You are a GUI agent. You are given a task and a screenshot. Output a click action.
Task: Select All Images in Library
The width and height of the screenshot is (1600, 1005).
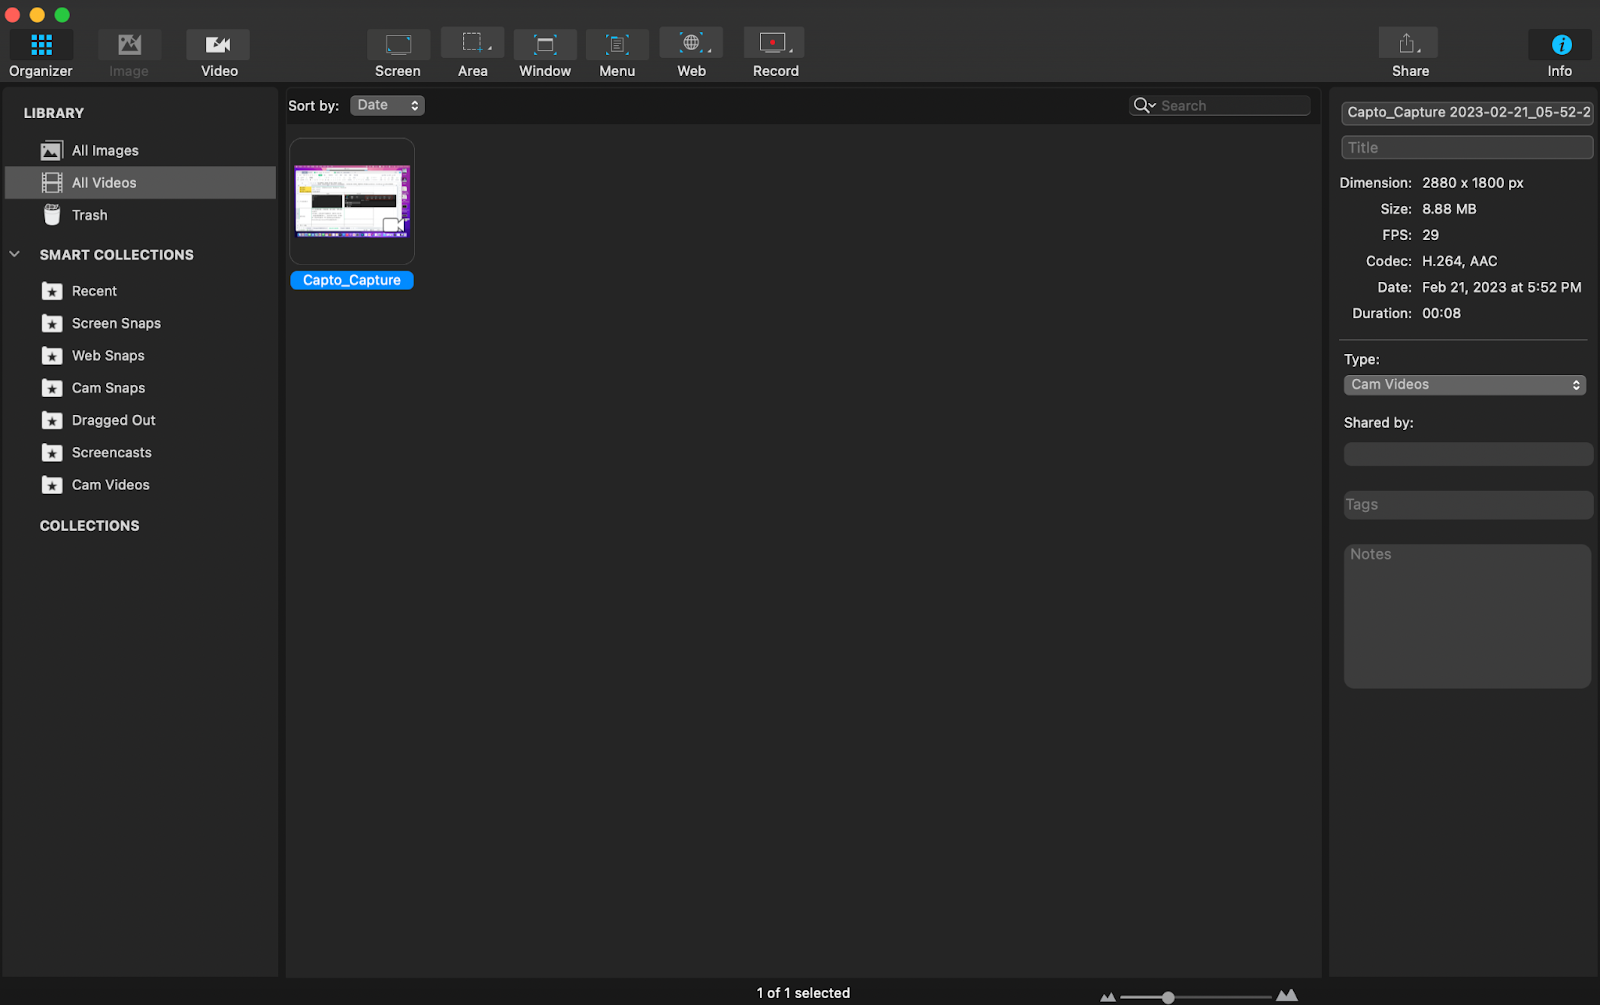tap(105, 151)
